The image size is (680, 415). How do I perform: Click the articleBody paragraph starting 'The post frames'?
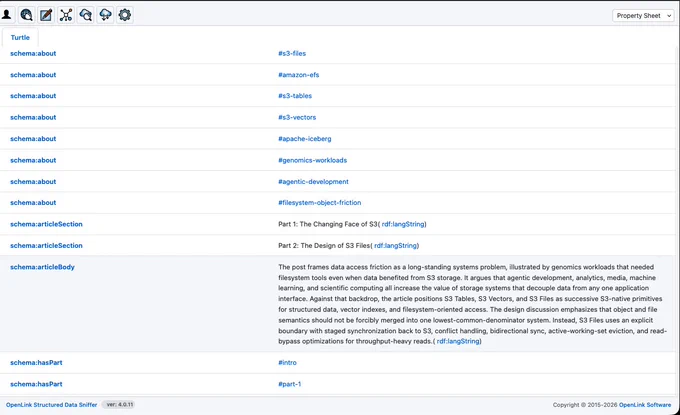coord(473,304)
